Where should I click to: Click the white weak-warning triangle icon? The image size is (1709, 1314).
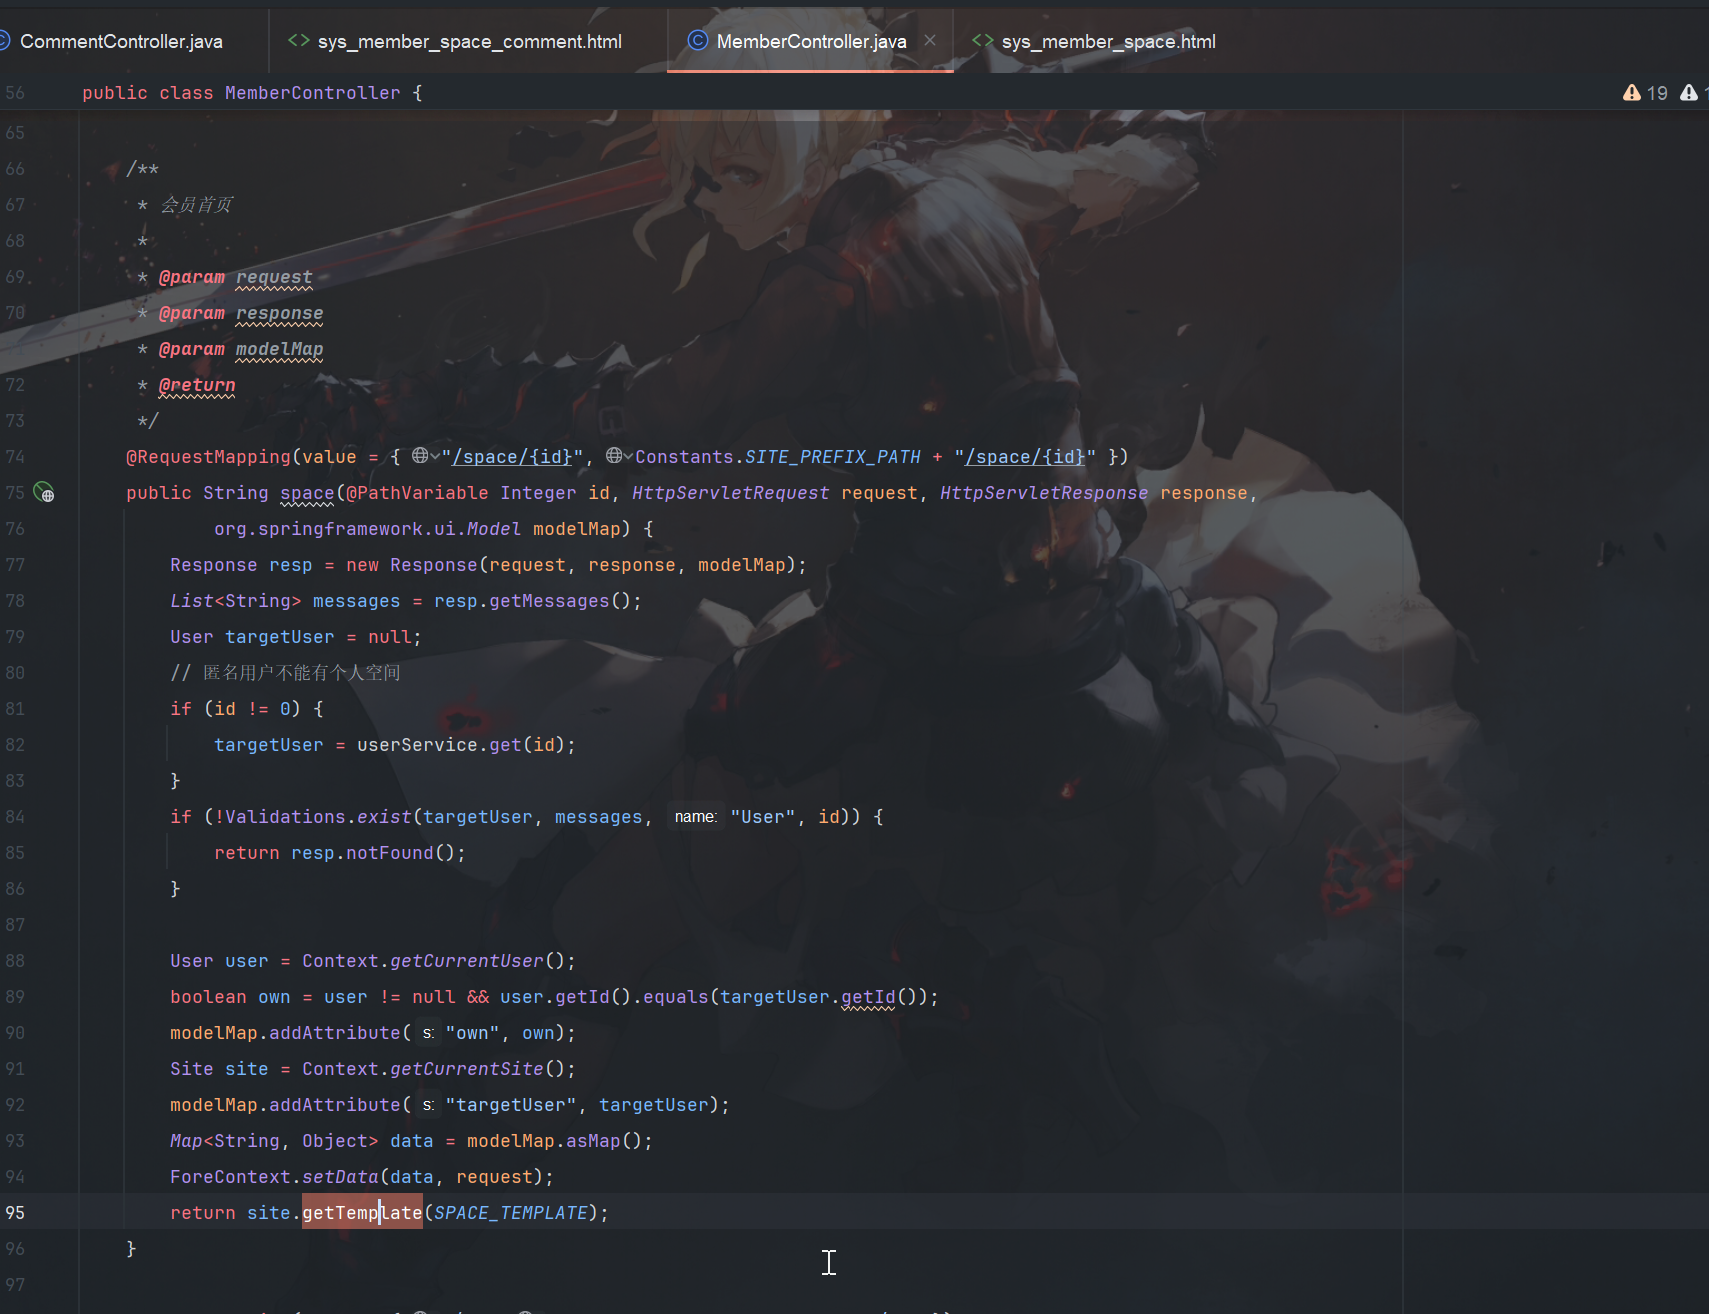click(x=1689, y=93)
